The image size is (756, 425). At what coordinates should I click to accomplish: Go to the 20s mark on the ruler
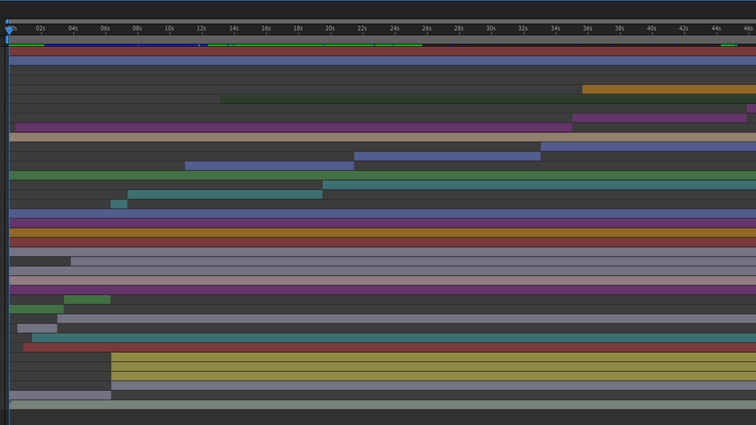coord(330,28)
